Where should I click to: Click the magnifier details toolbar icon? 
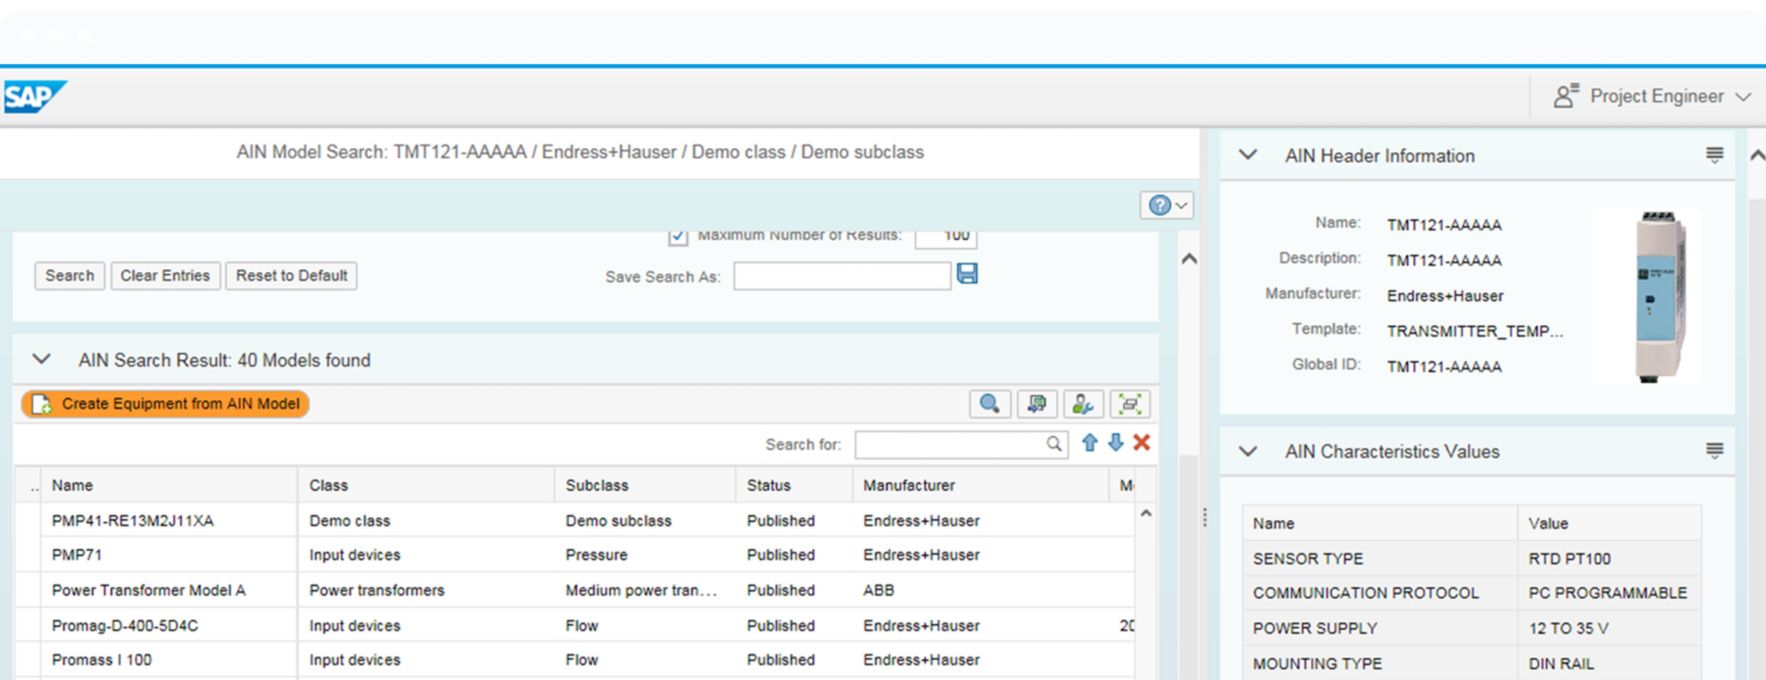(x=989, y=404)
